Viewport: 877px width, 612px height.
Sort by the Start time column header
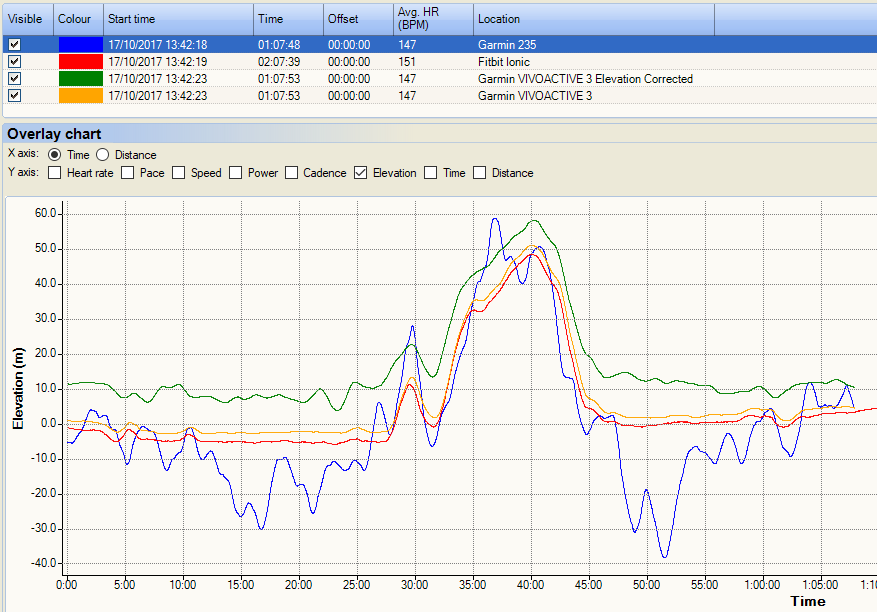point(177,19)
